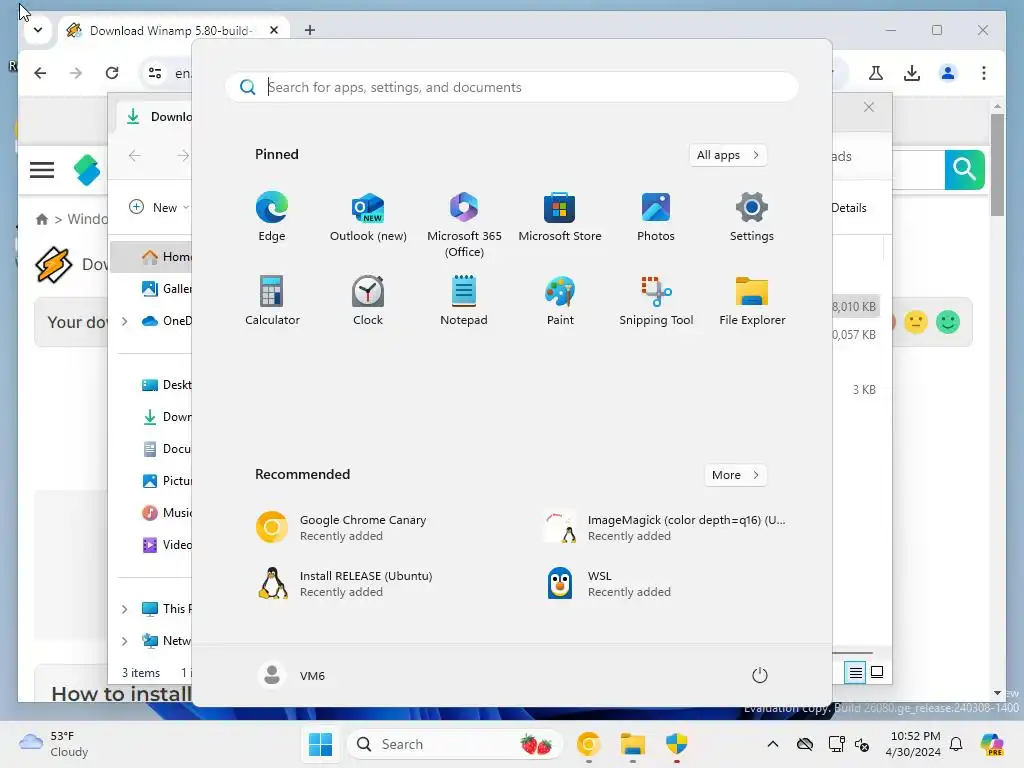Select the Download Winamp tab

(173, 30)
